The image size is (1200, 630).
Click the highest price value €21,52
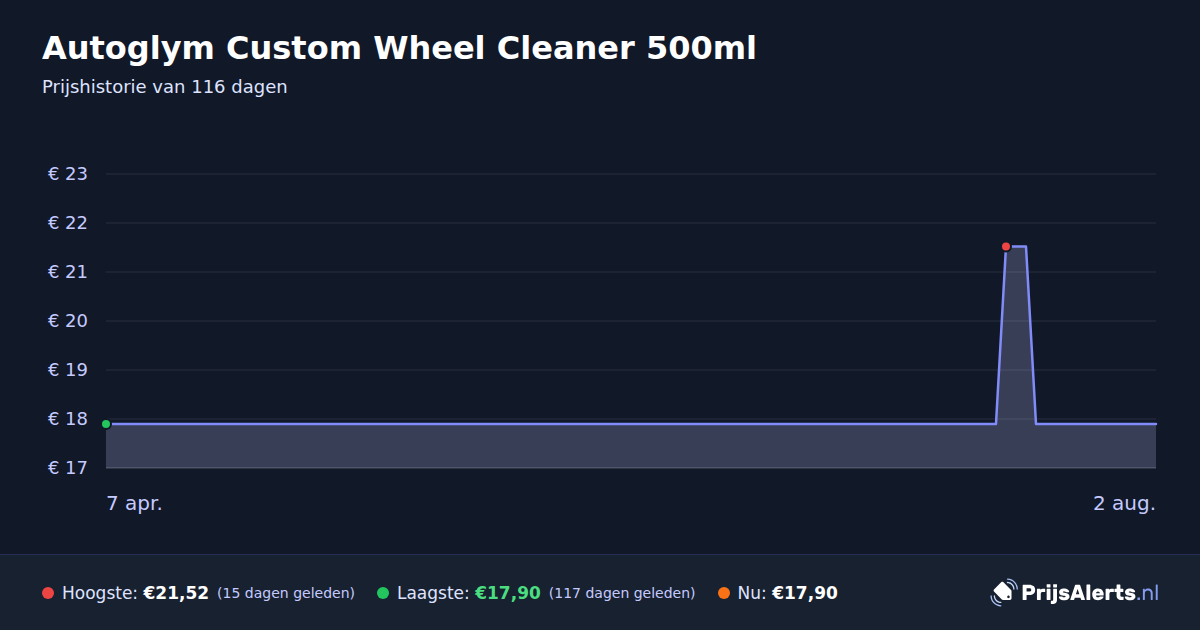[176, 593]
